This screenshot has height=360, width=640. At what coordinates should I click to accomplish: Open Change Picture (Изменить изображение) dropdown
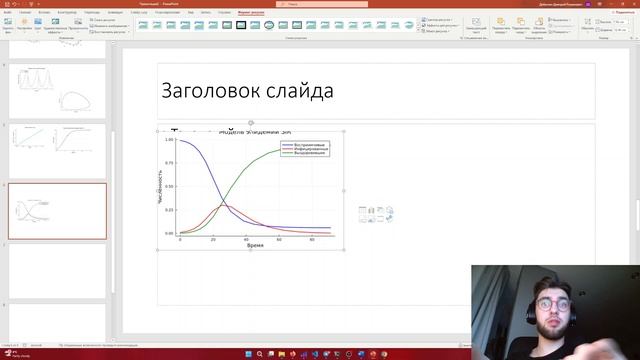[x=109, y=26]
